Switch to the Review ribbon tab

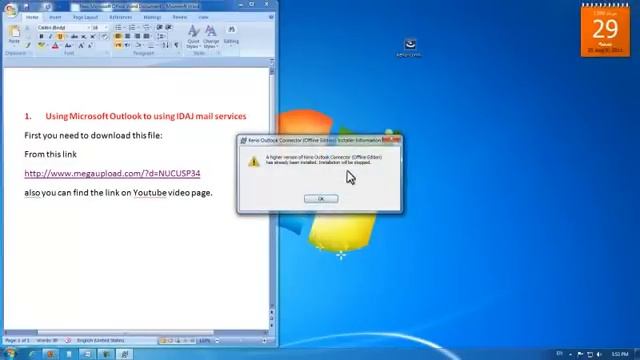pos(180,17)
